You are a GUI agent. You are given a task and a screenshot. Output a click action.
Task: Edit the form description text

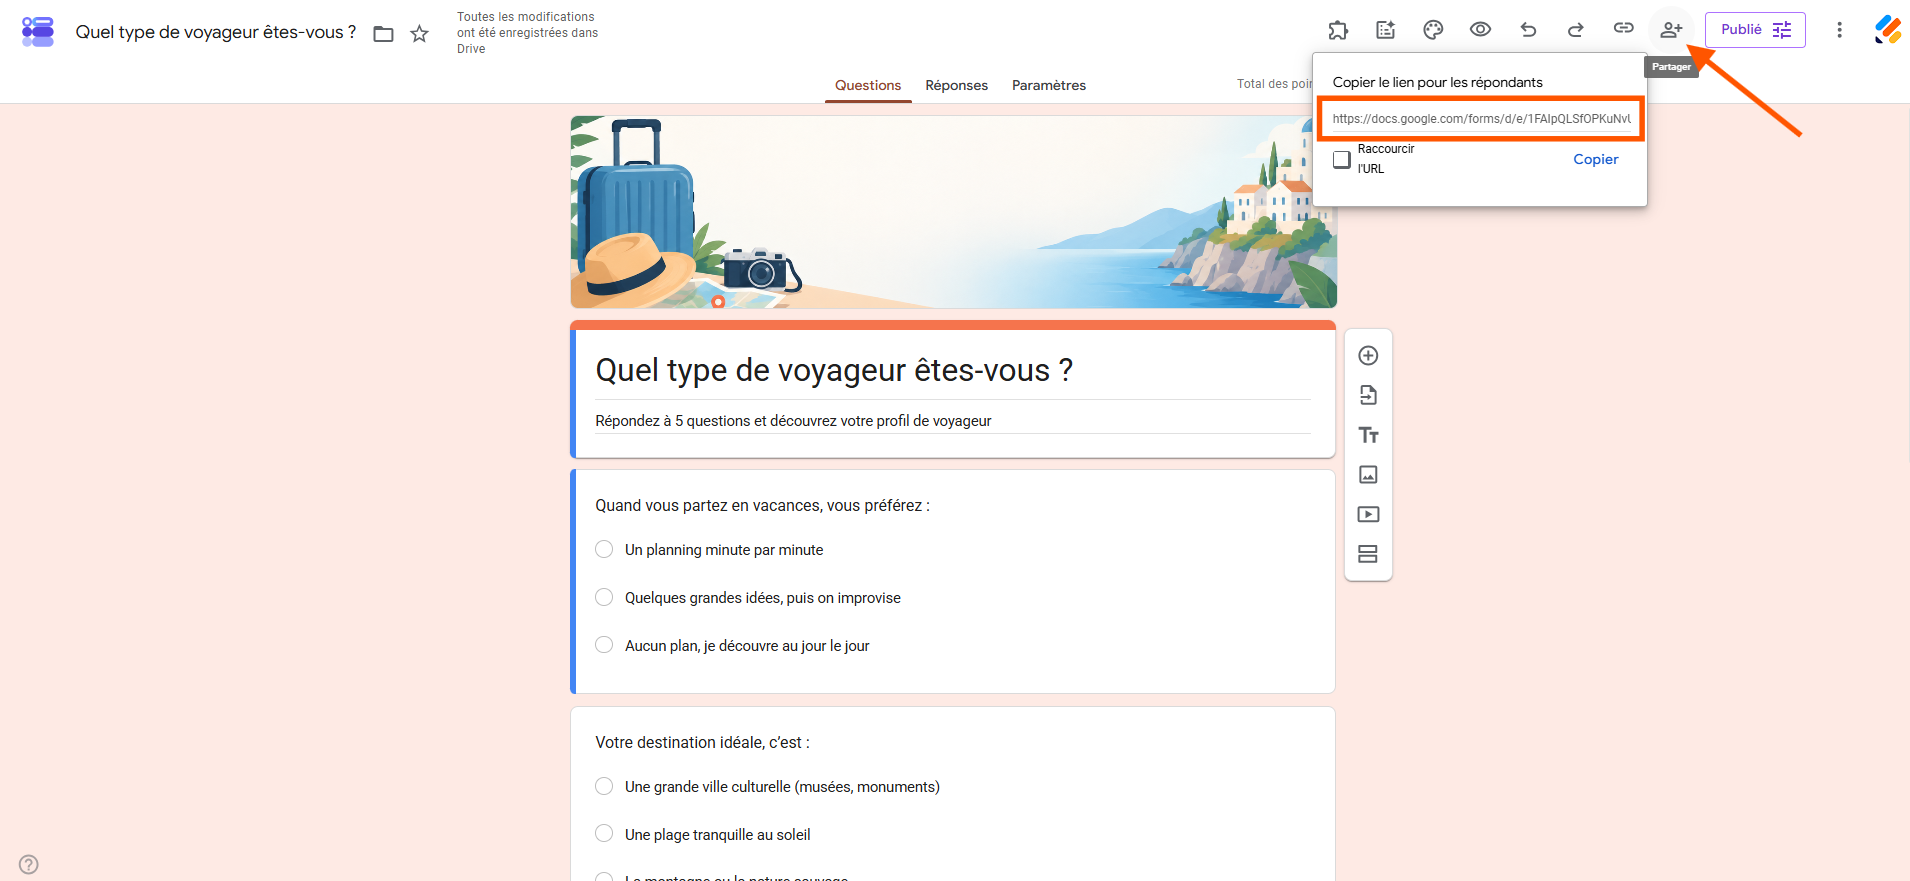point(793,421)
